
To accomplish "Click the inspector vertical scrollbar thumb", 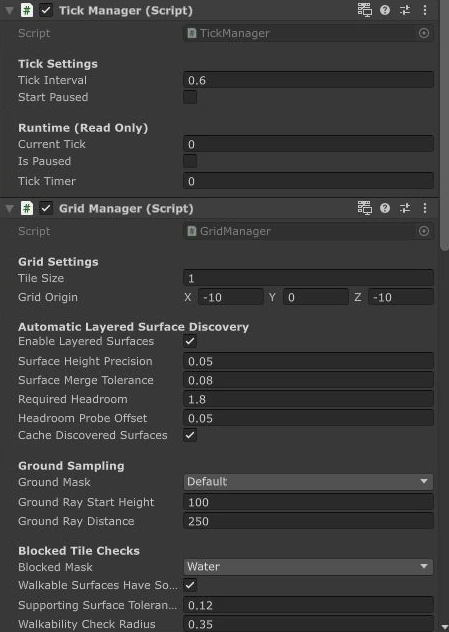I will click(445, 125).
